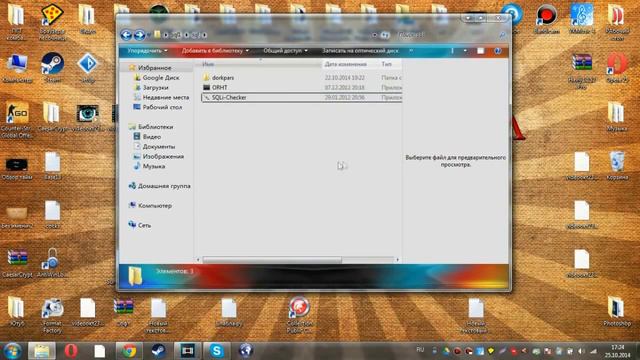
Task: Open Explorer help question-mark icon
Action: coord(497,51)
